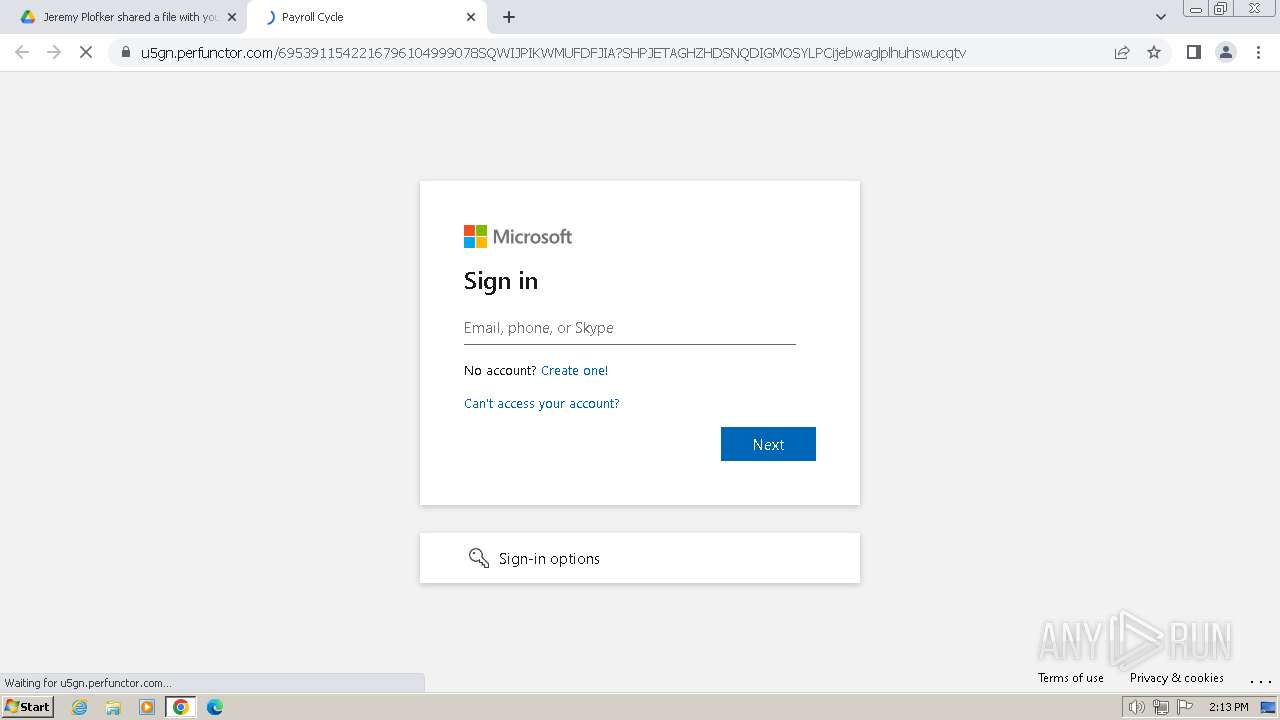
Task: Minimize the Chrome window
Action: pyautogui.click(x=1195, y=8)
